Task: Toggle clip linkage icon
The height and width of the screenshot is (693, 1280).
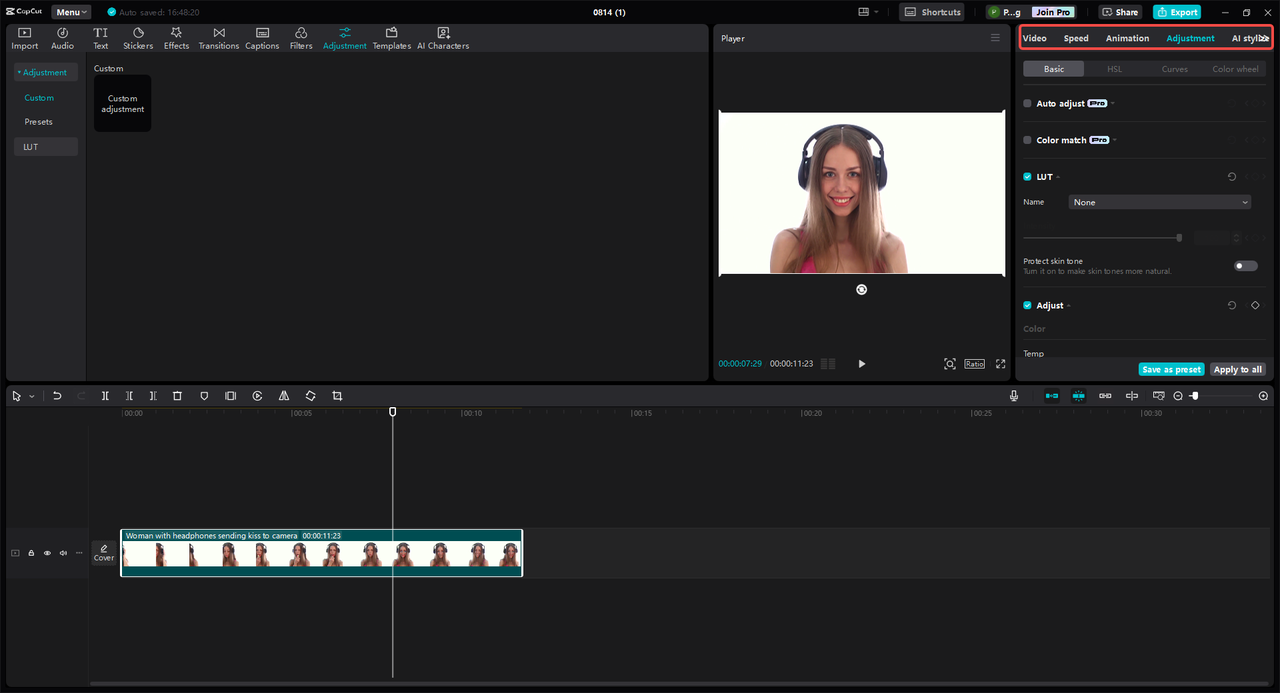Action: (x=1105, y=396)
